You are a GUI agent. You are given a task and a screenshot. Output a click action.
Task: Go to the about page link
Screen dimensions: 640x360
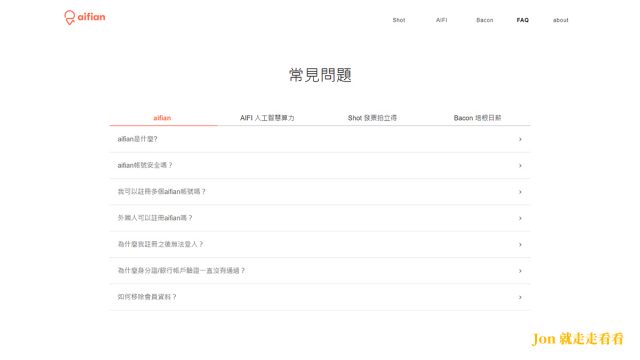tap(560, 20)
